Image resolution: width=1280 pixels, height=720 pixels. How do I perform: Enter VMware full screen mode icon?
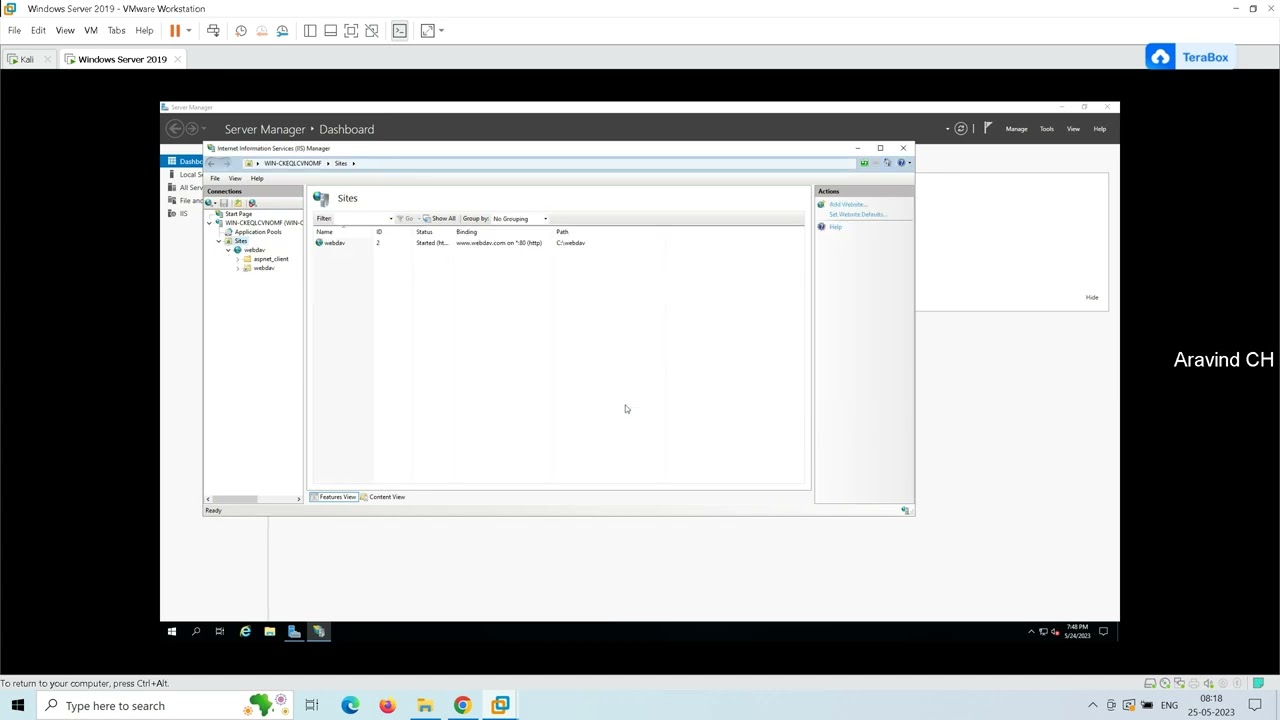(x=351, y=31)
